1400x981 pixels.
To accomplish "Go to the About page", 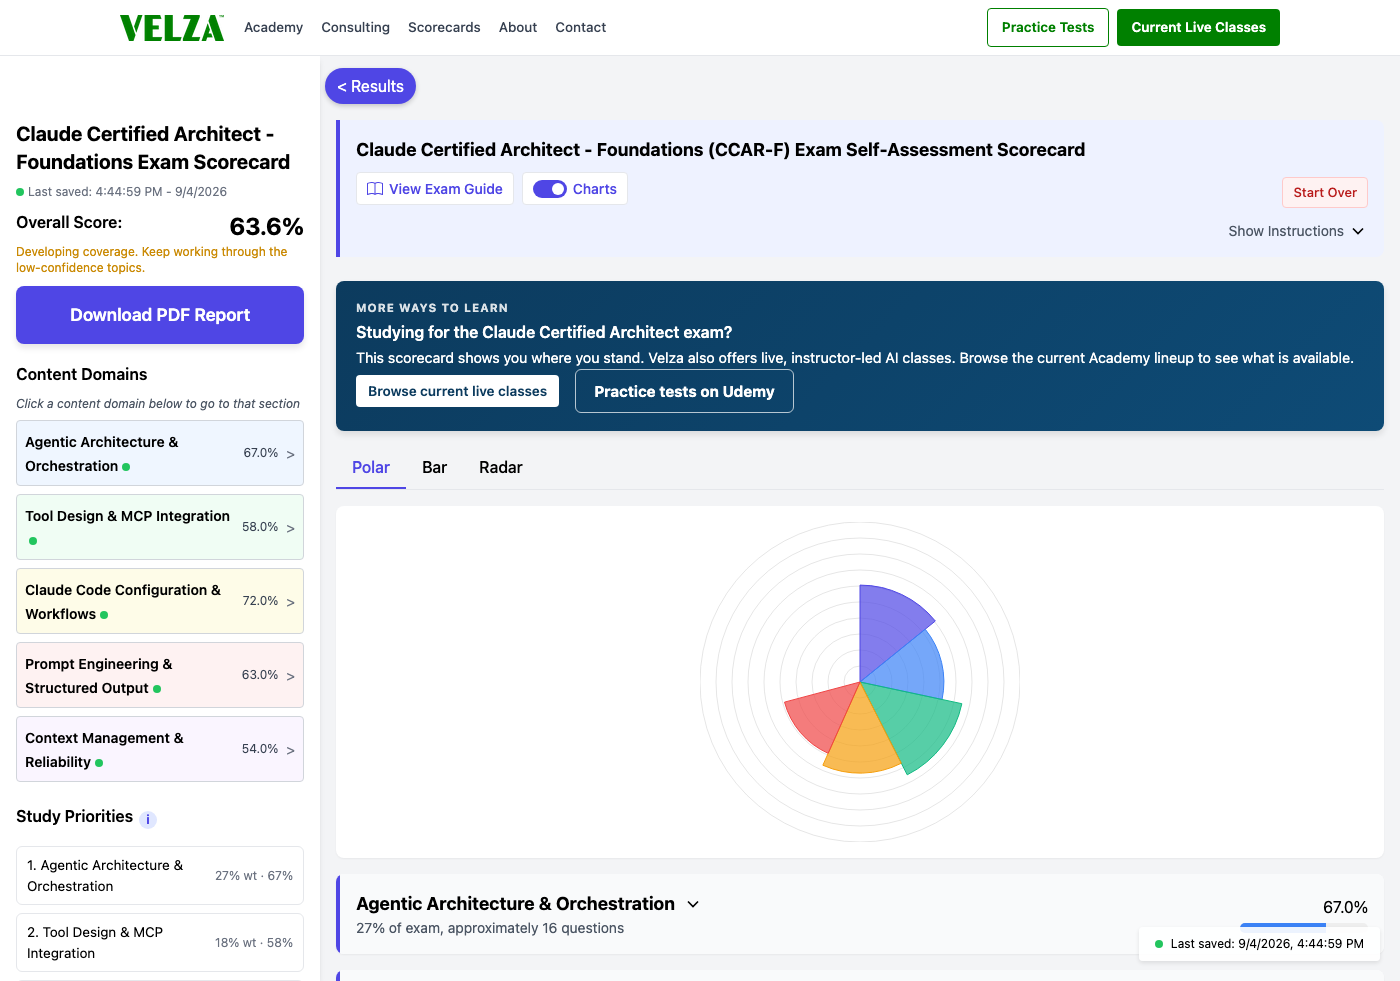I will (518, 27).
